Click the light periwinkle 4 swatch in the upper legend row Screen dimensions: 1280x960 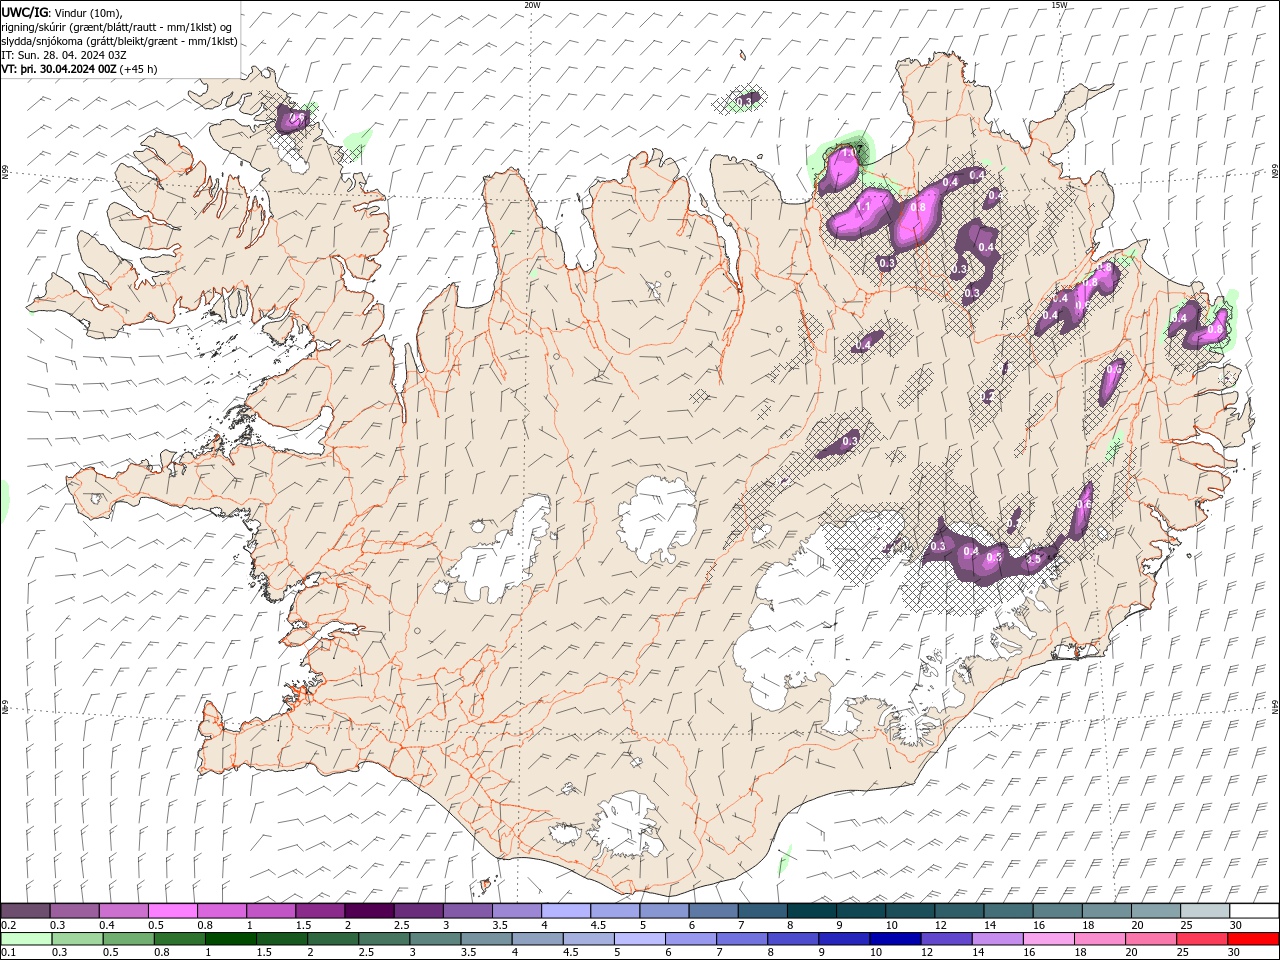click(566, 911)
